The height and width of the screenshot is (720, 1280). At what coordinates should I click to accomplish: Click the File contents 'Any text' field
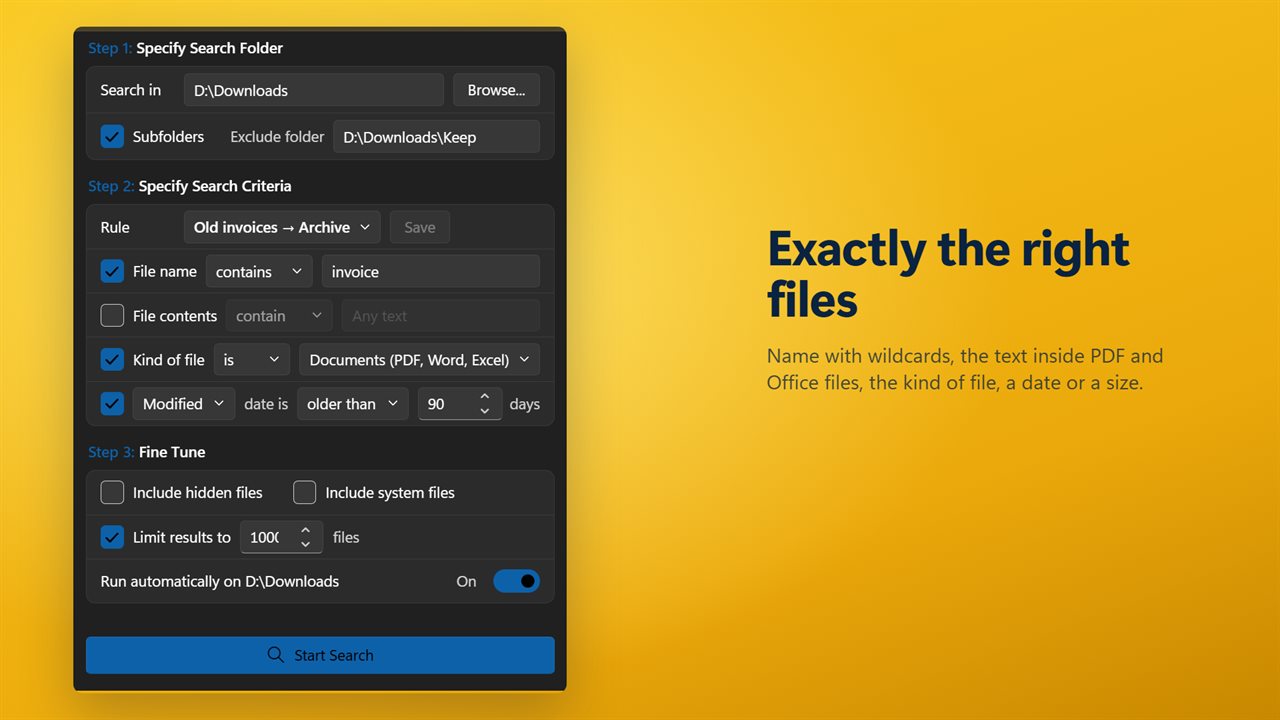(441, 316)
